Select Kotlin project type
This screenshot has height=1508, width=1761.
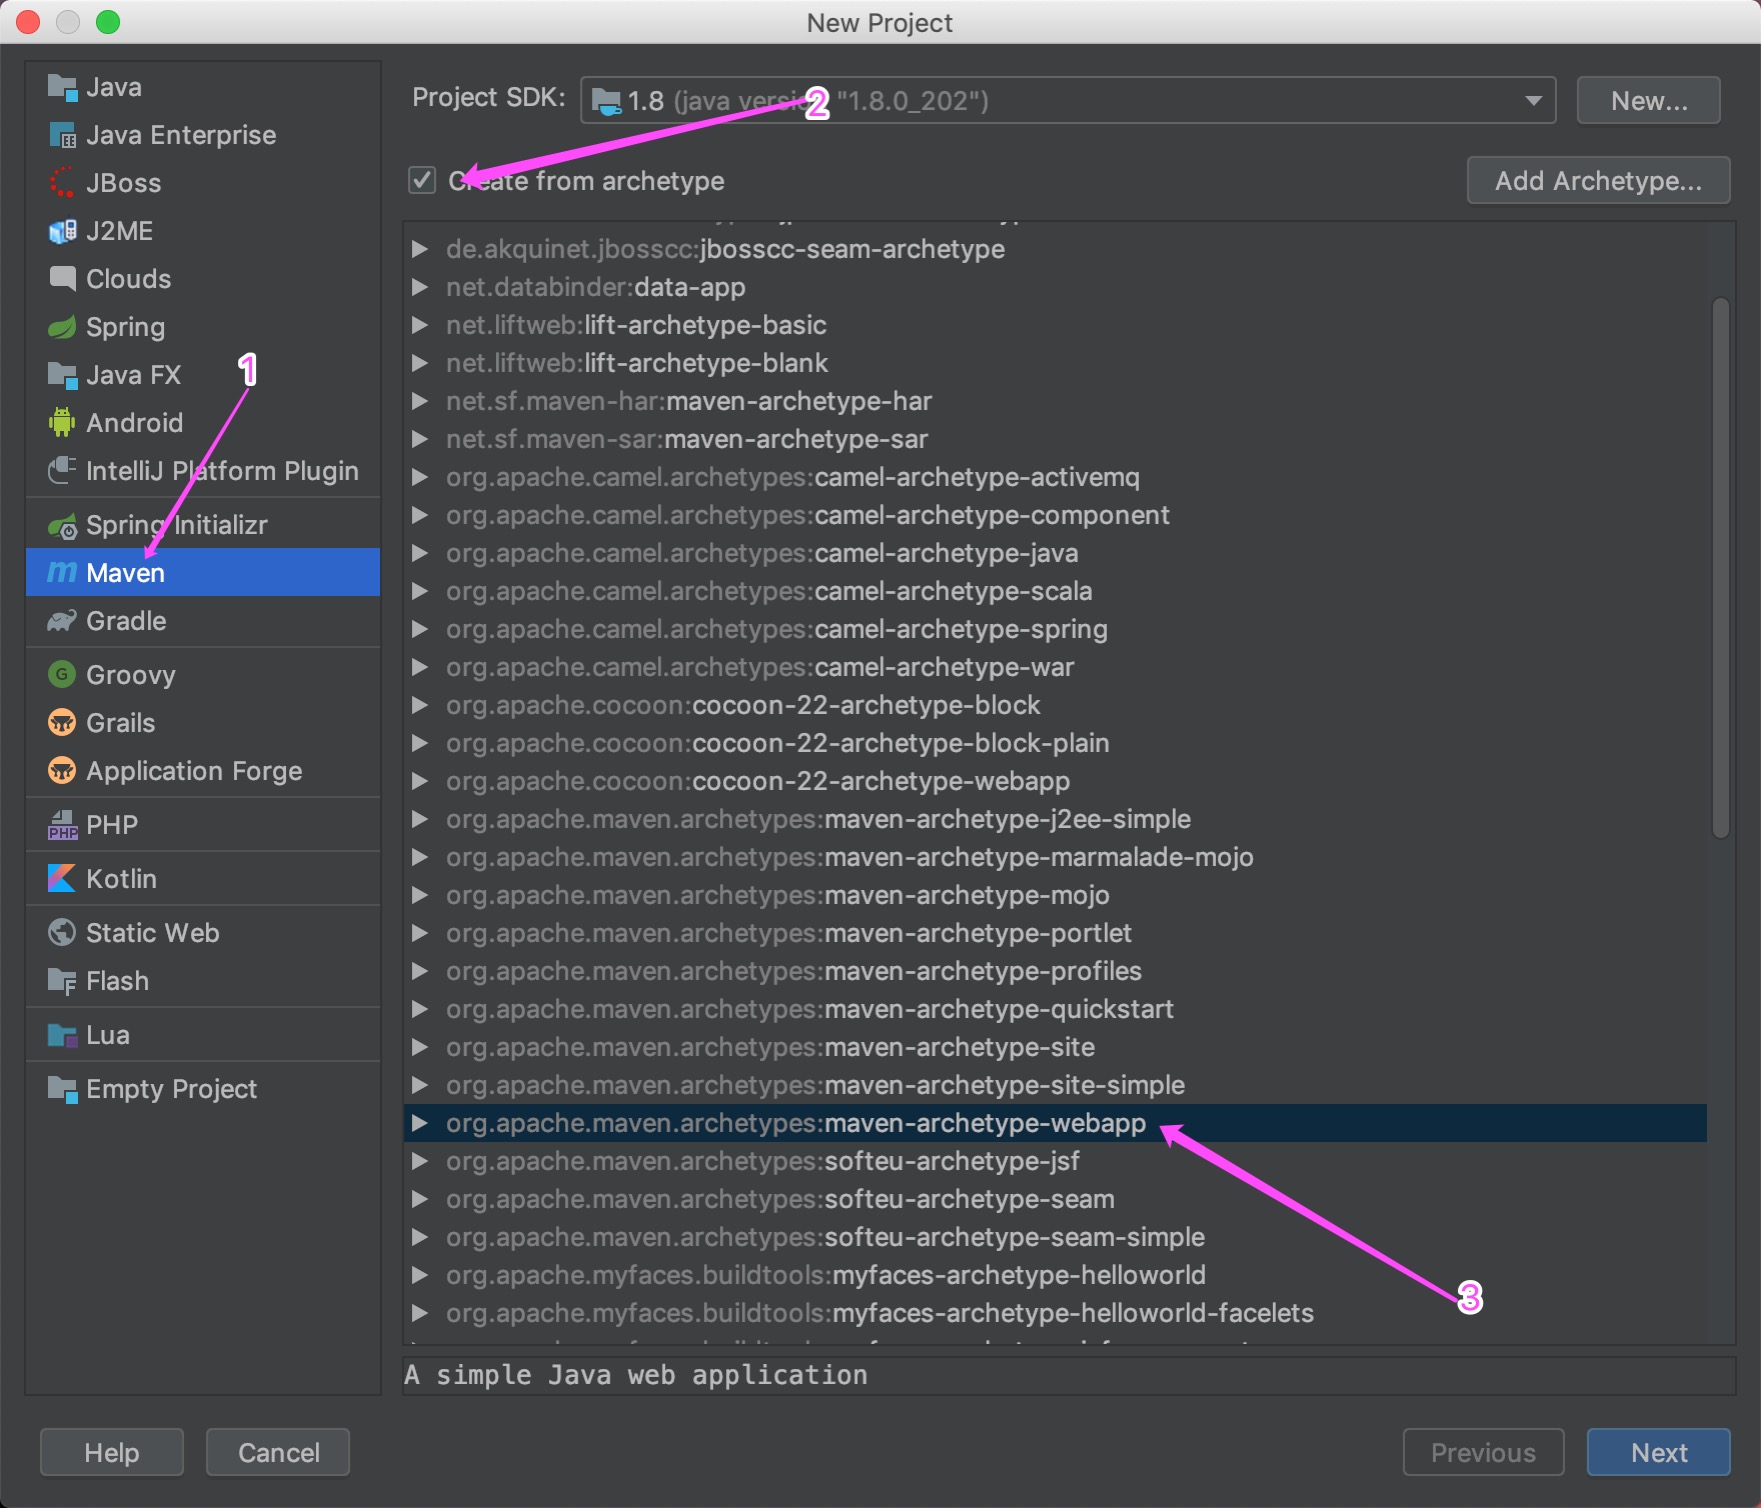(x=203, y=878)
